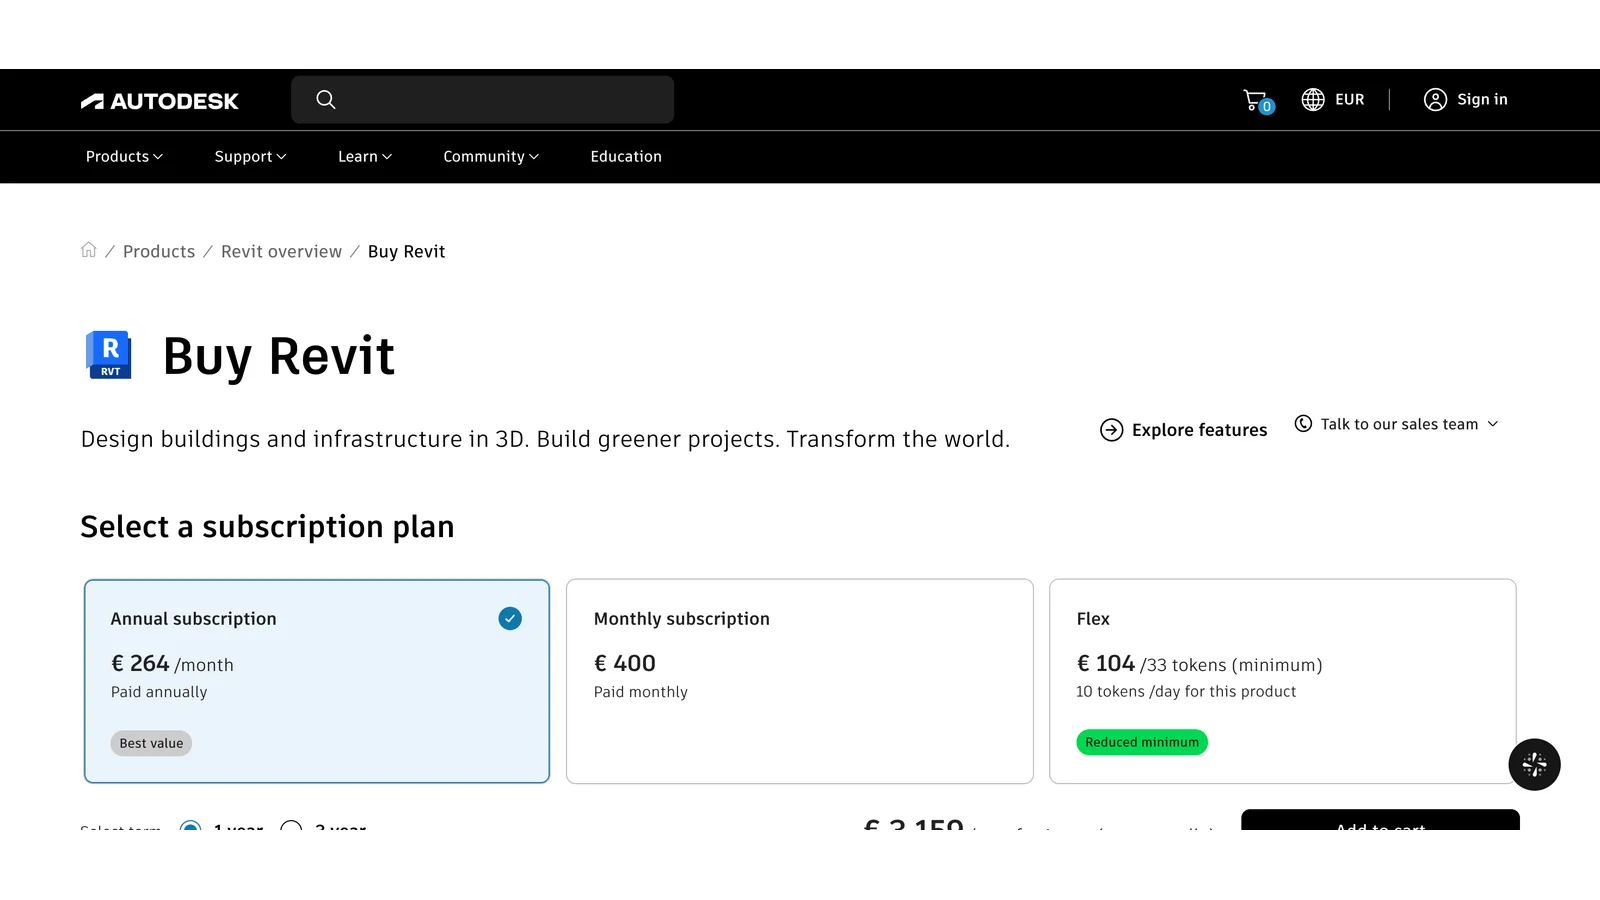Click the user account icon
Screen dimensions: 1600x900
(1435, 99)
